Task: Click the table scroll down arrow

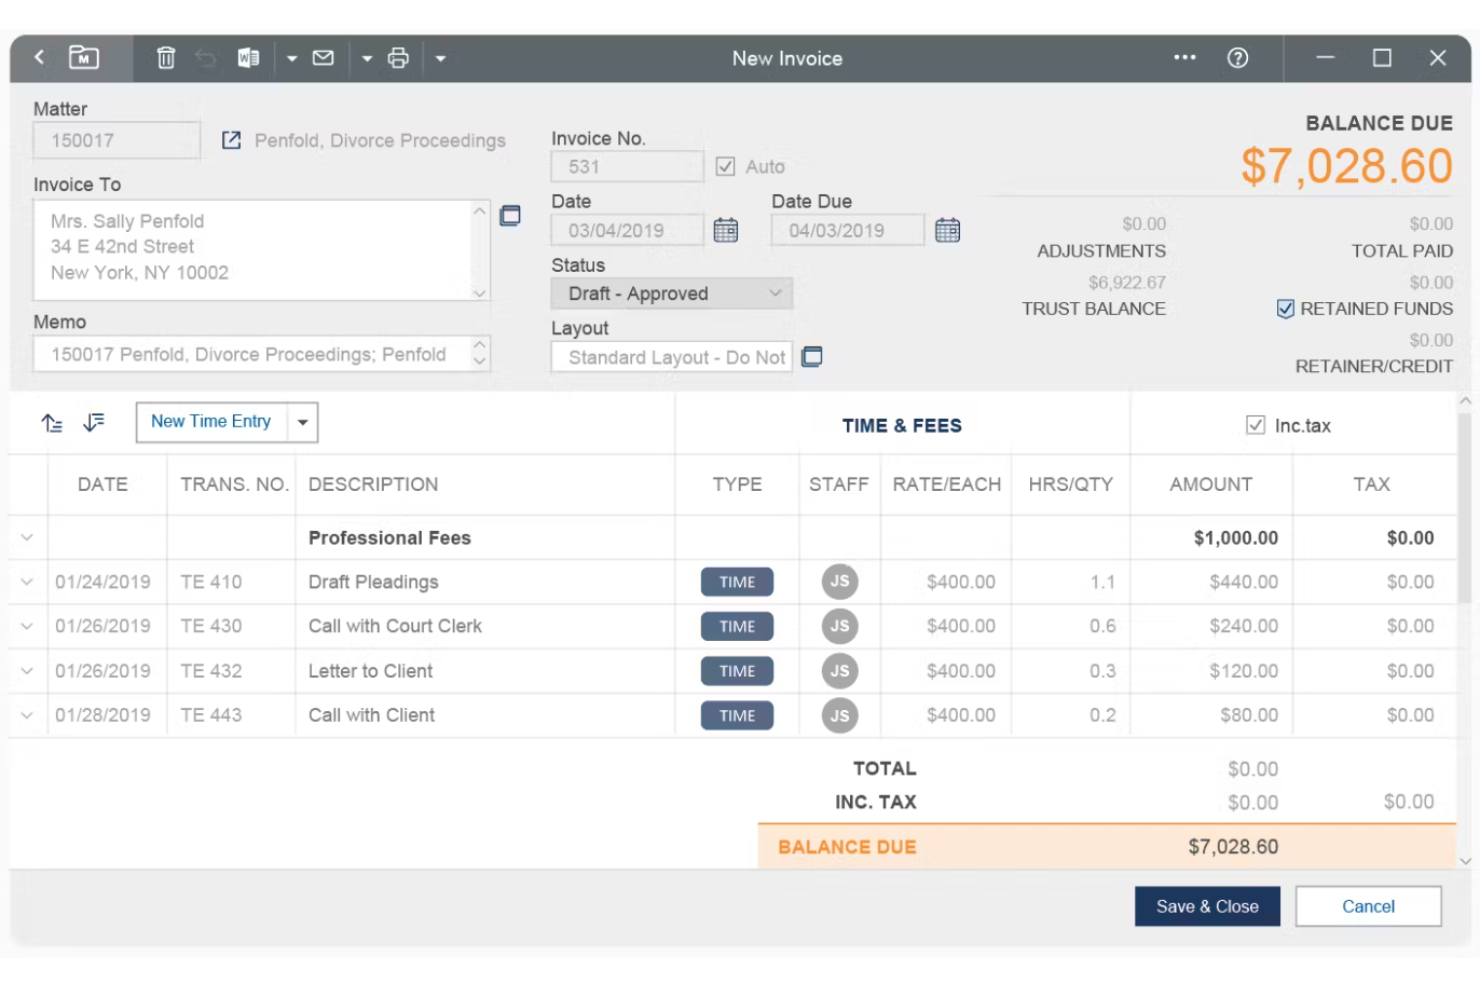Action: coord(1465,861)
